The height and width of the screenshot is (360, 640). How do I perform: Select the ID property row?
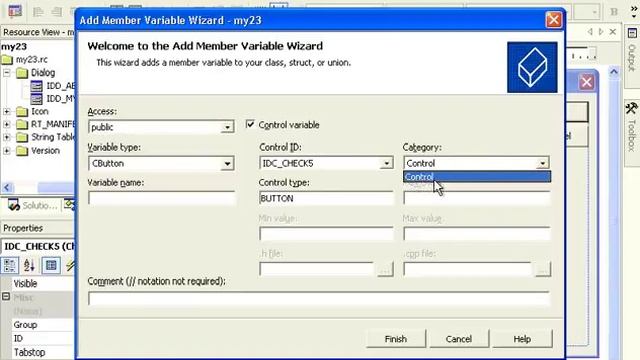(x=38, y=338)
